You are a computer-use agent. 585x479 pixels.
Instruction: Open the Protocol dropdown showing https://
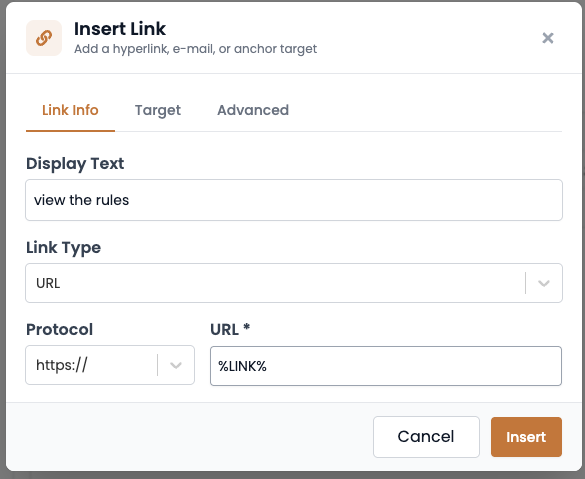110,365
